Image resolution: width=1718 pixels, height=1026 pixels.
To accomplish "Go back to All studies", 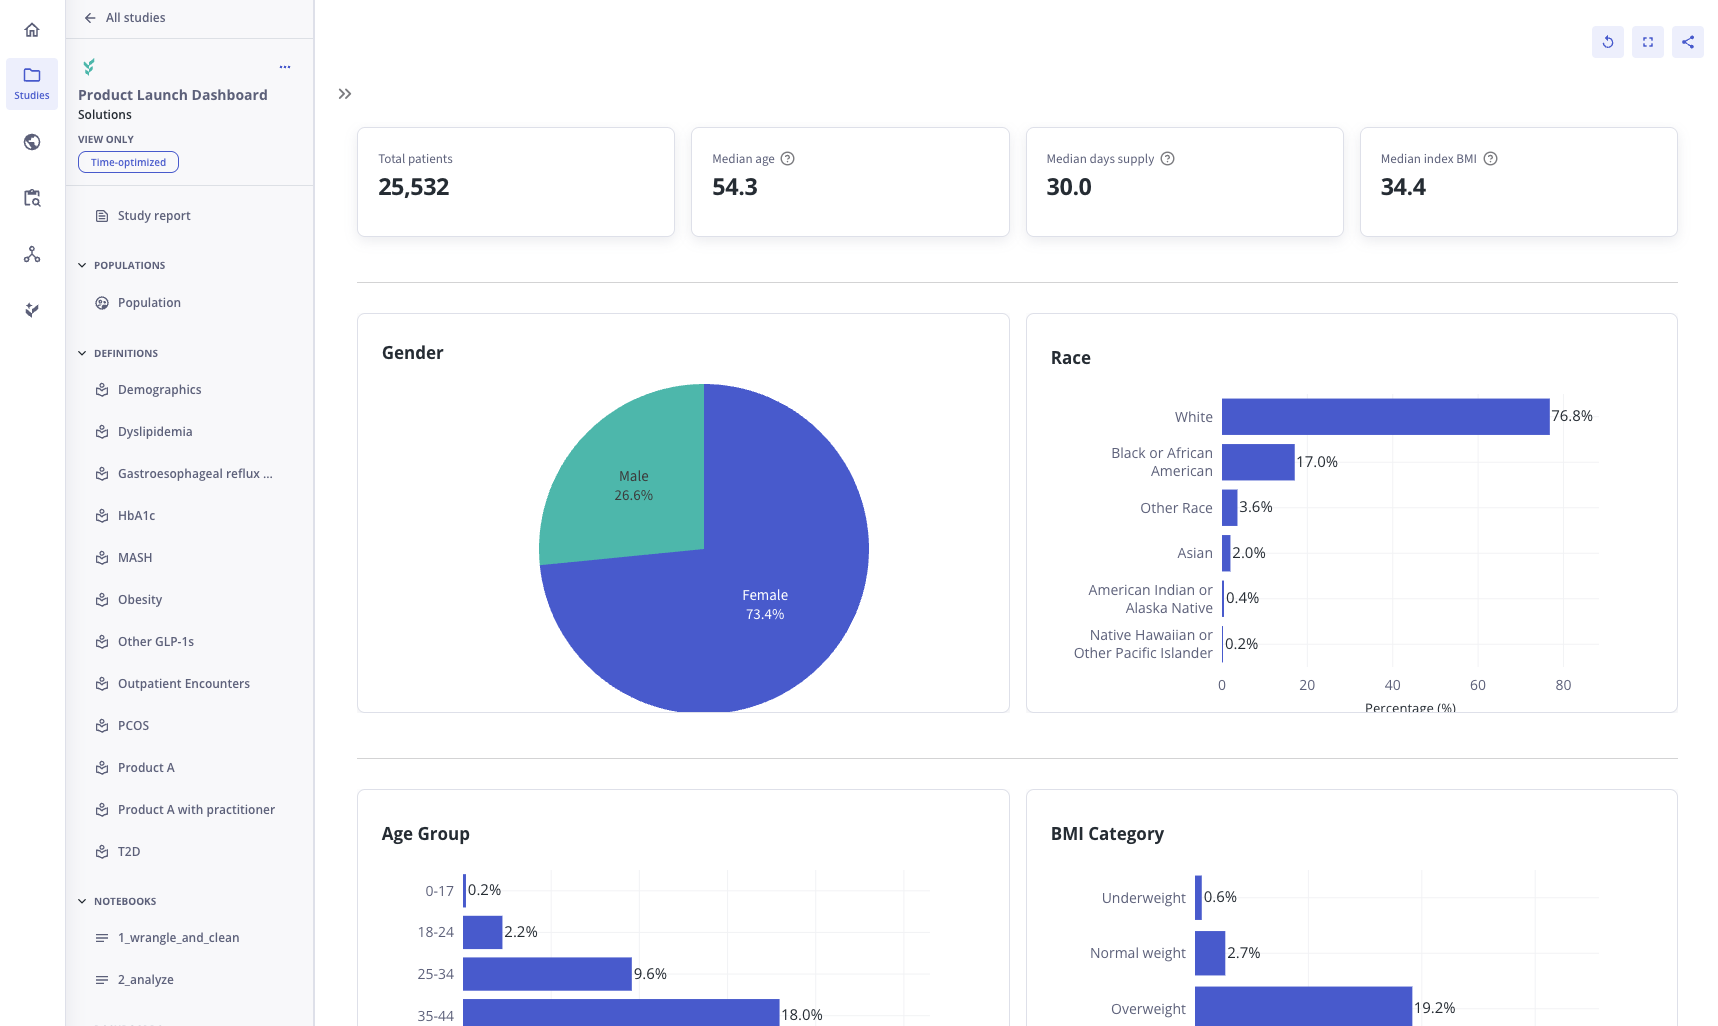I will [125, 18].
